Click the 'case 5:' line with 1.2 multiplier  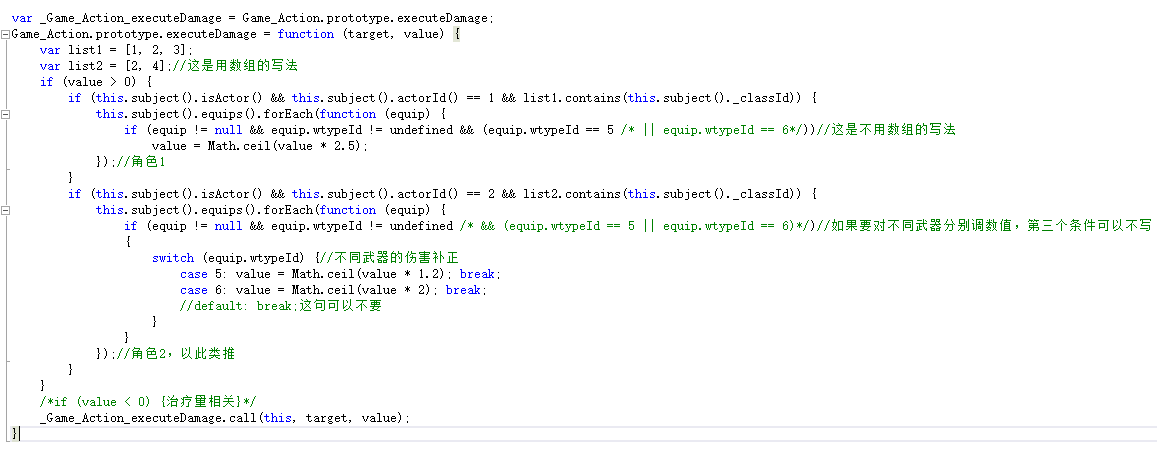tap(341, 274)
